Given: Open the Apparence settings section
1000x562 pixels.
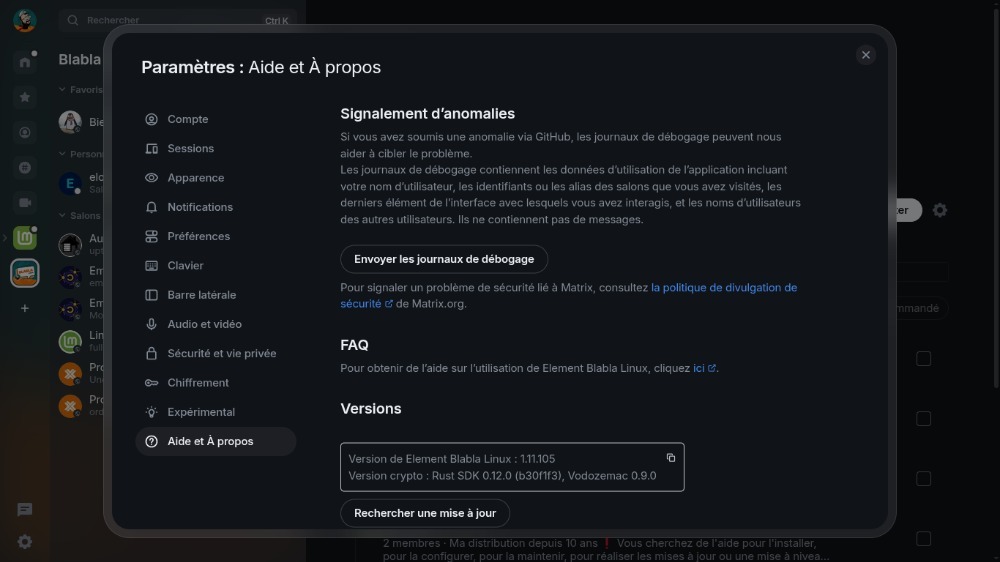Looking at the screenshot, I should 195,178.
